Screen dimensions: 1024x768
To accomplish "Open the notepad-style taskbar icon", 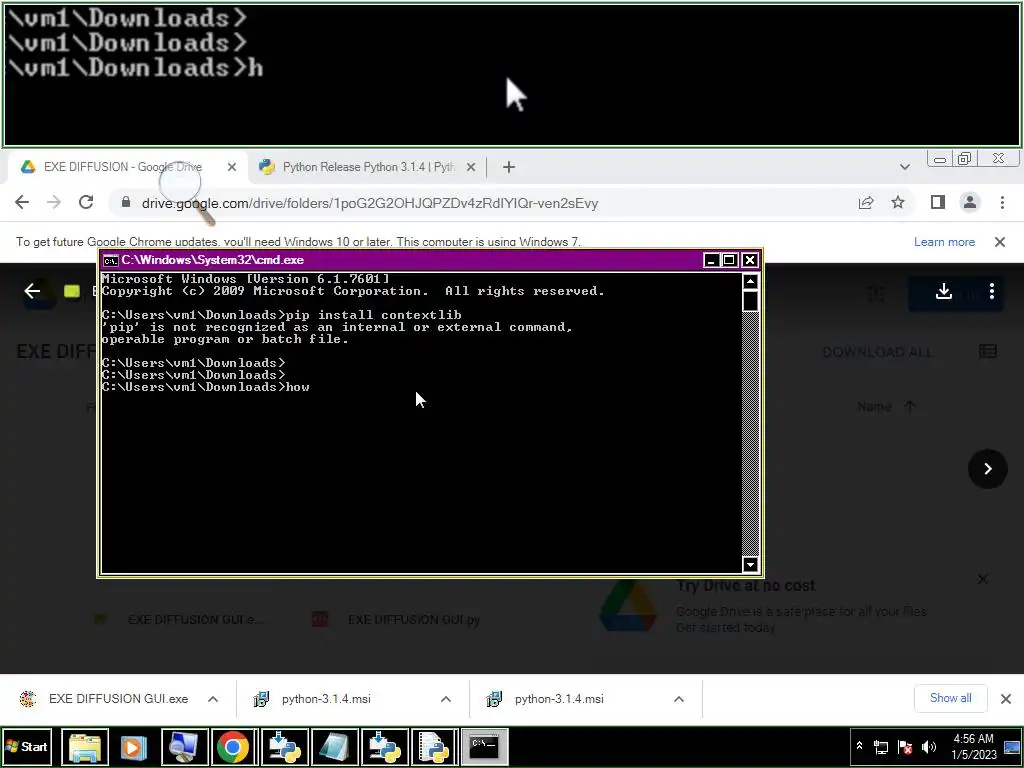I will [334, 747].
